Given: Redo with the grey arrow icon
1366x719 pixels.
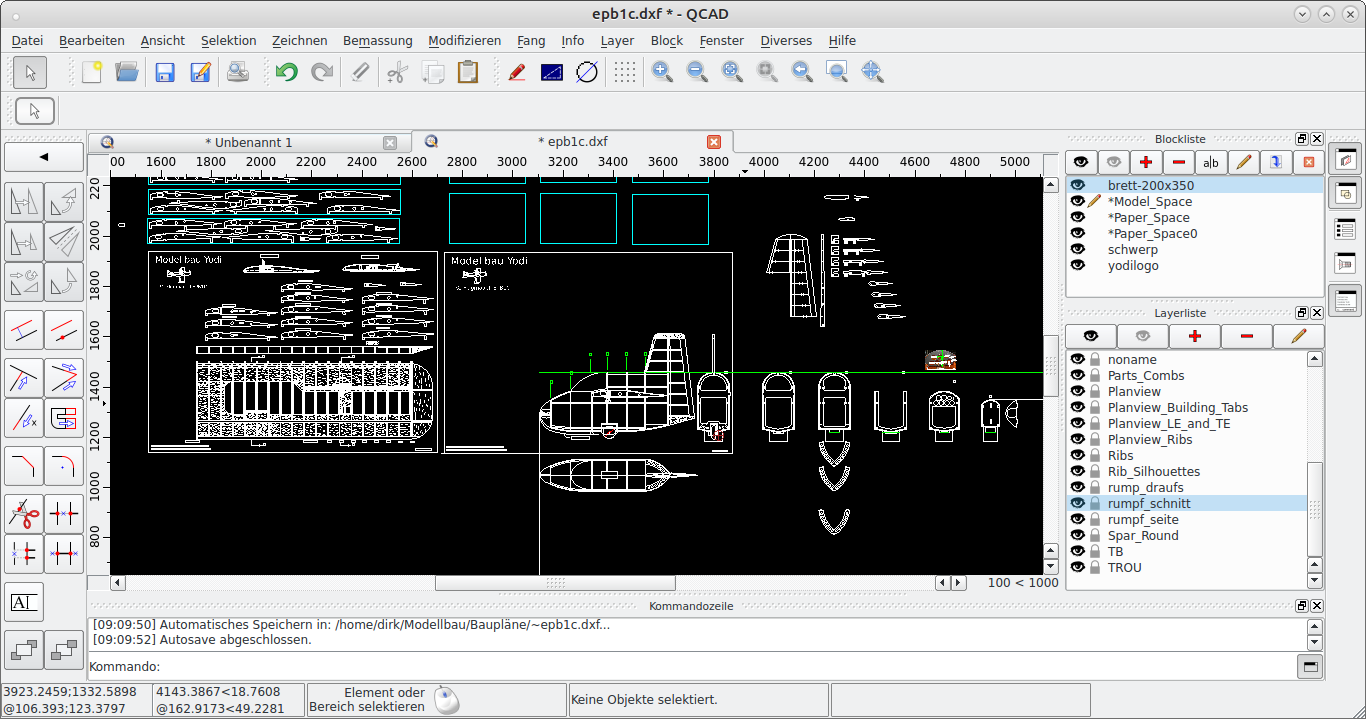Looking at the screenshot, I should (322, 72).
